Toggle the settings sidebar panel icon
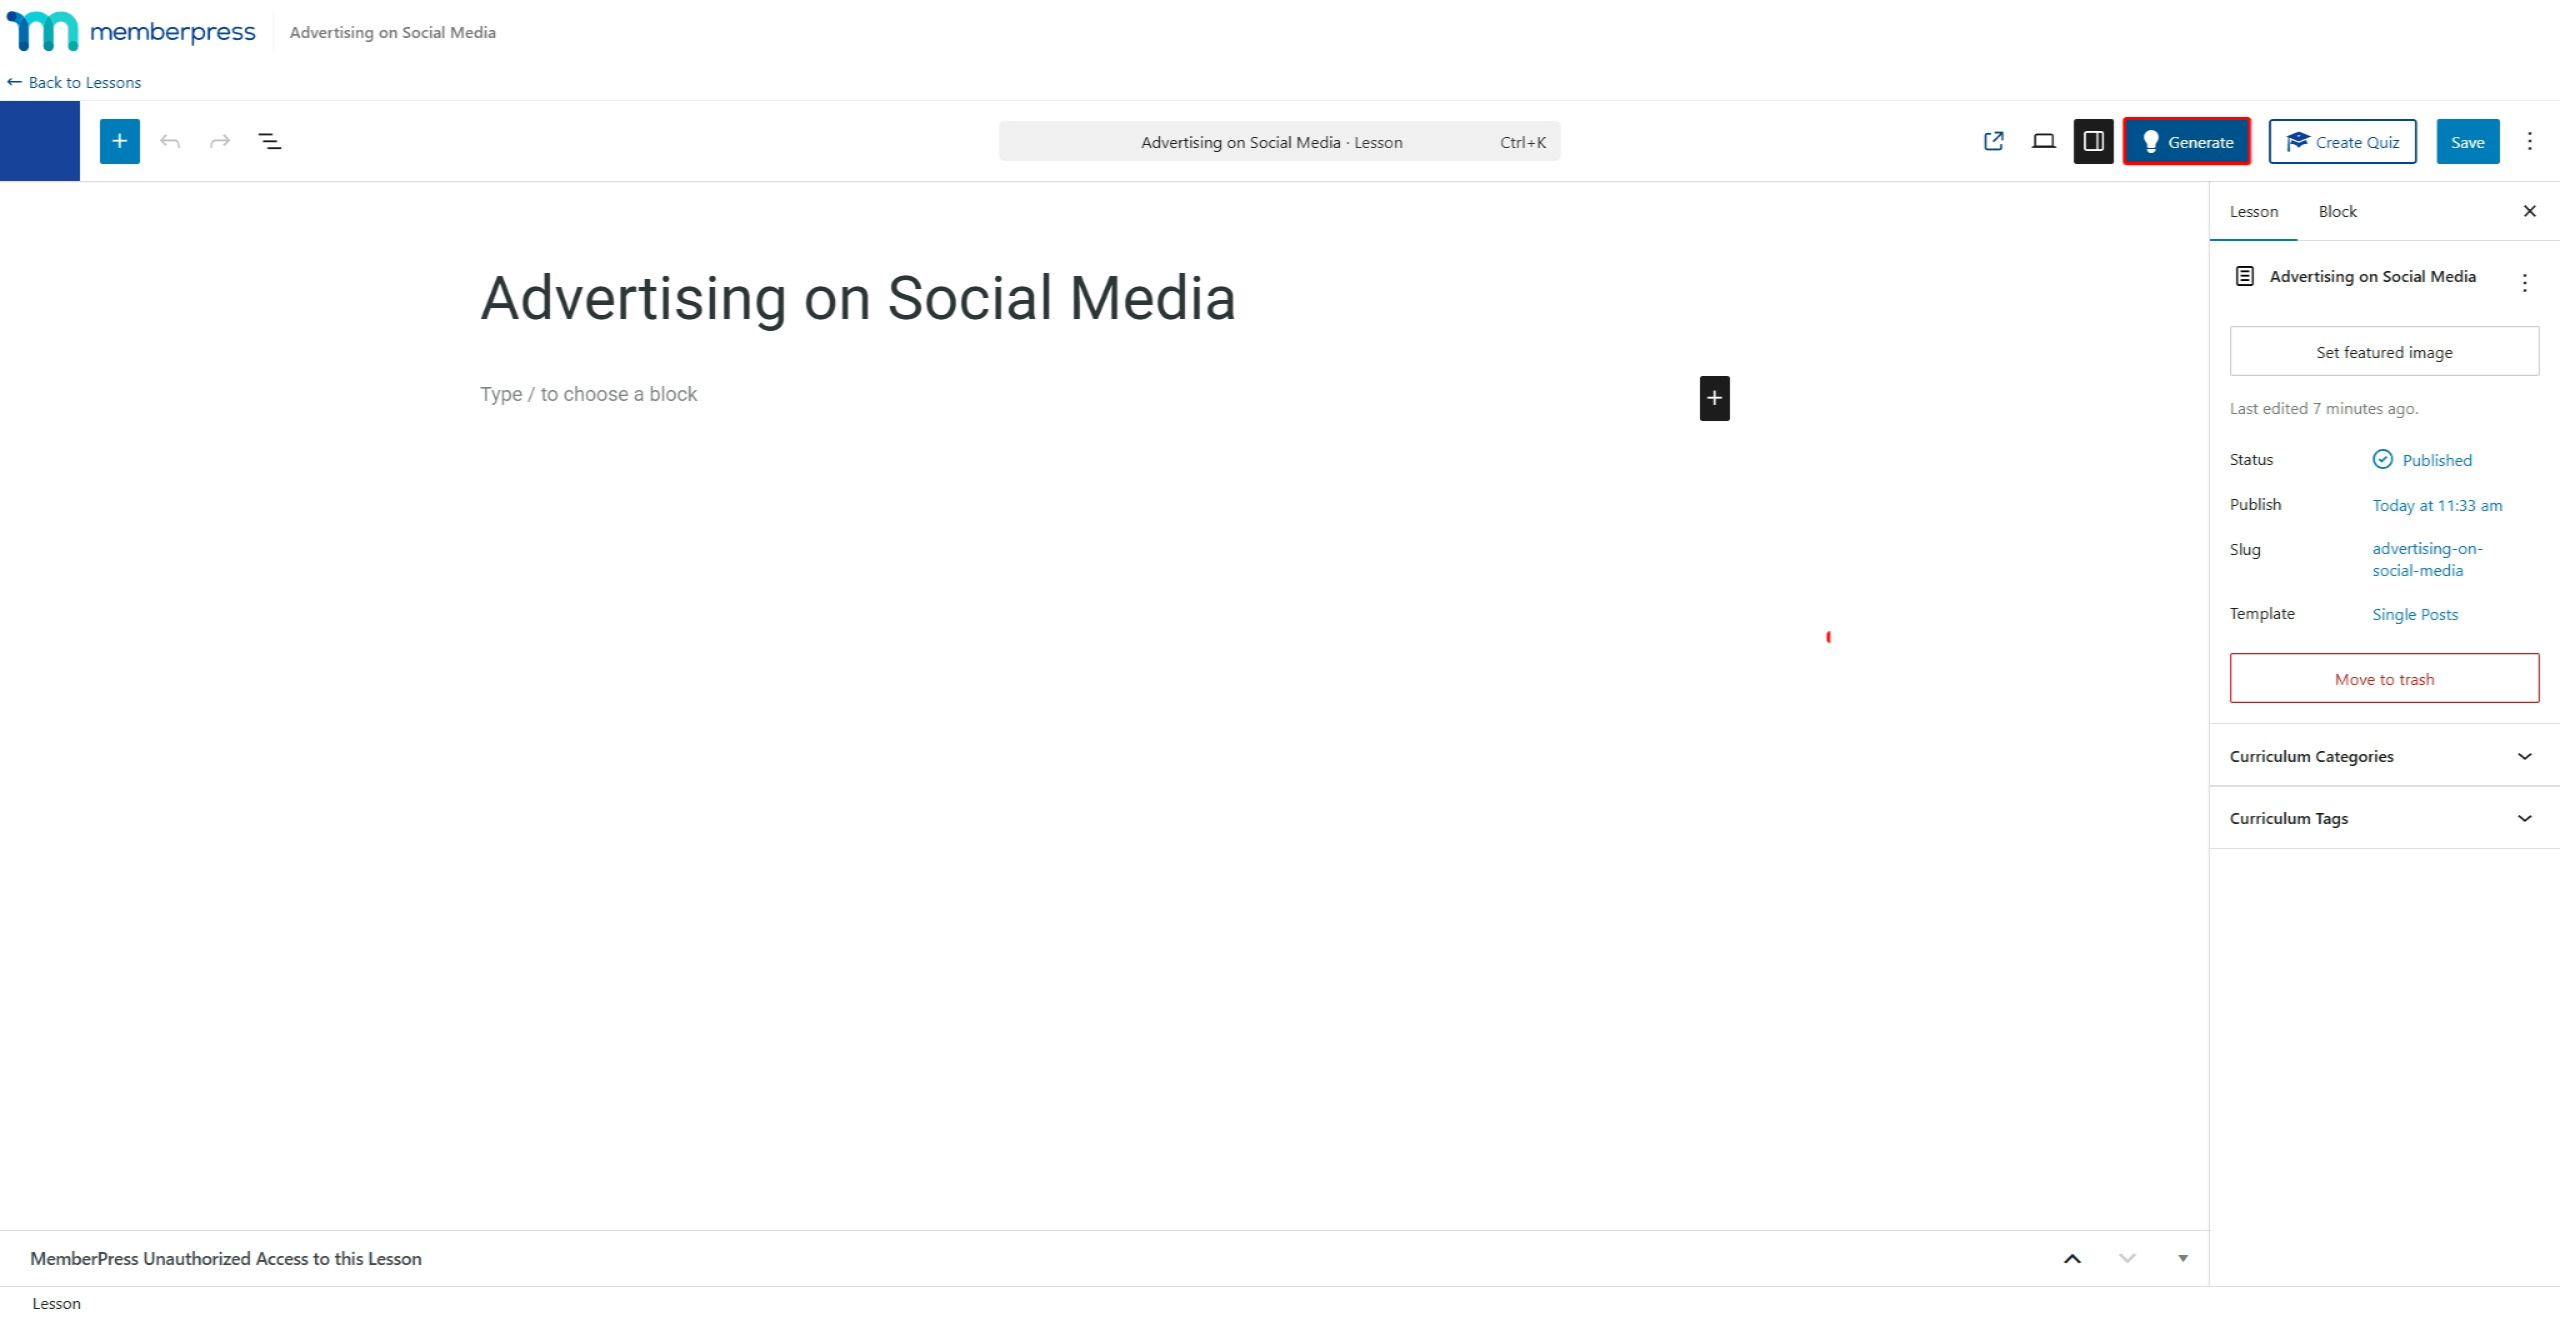Viewport: 2560px width, 1317px height. tap(2093, 141)
